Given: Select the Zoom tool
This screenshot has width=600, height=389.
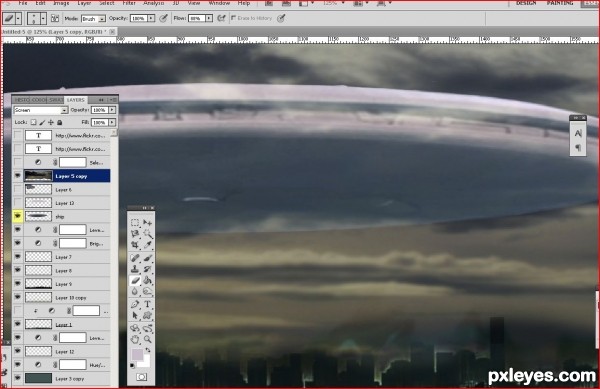Looking at the screenshot, I should pos(147,339).
